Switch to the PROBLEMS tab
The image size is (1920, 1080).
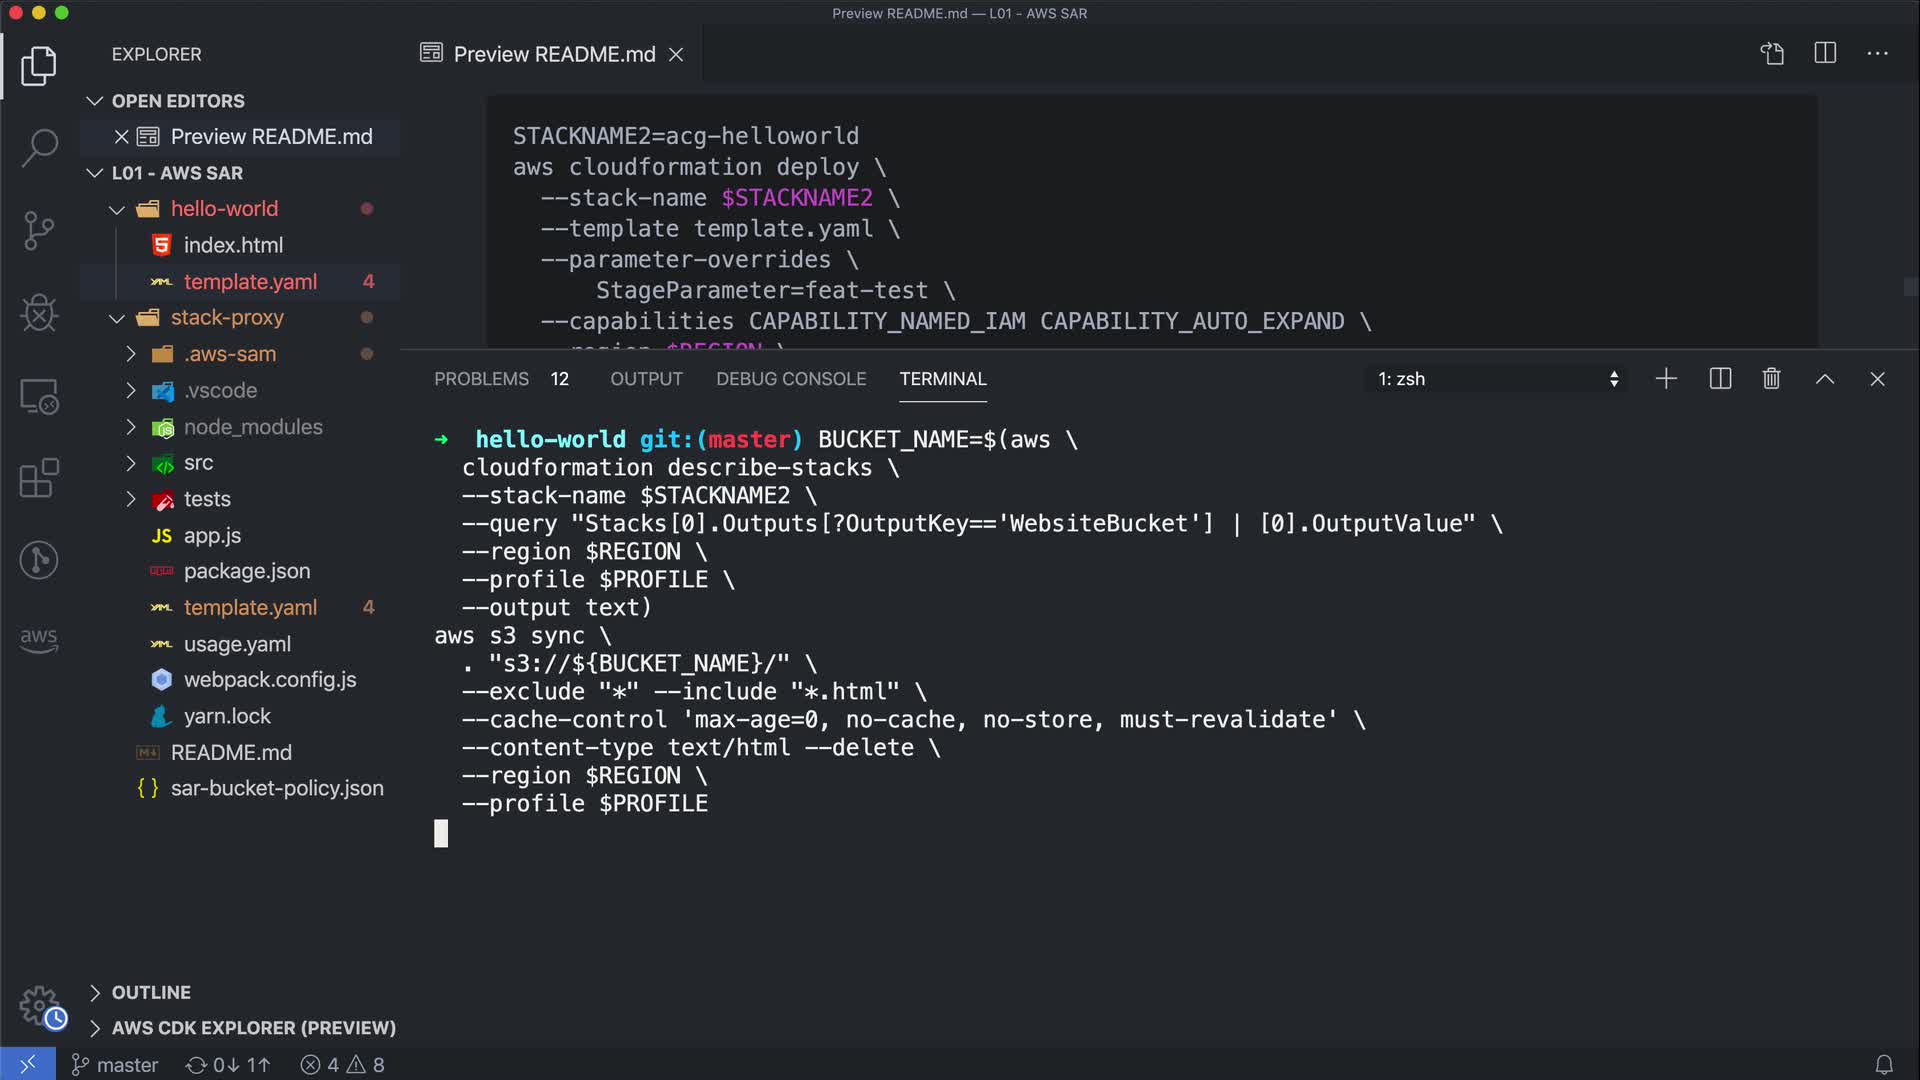pos(481,379)
